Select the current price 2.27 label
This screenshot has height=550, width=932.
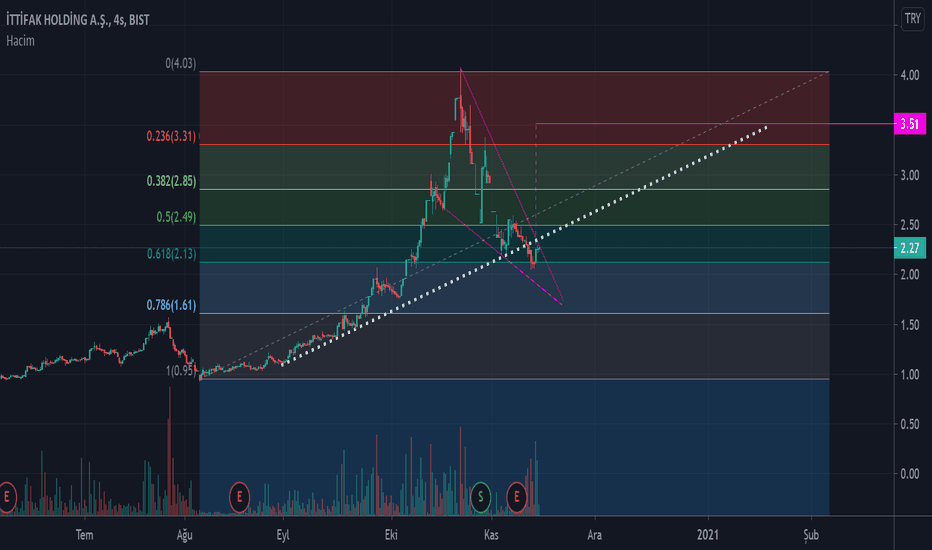(x=909, y=248)
